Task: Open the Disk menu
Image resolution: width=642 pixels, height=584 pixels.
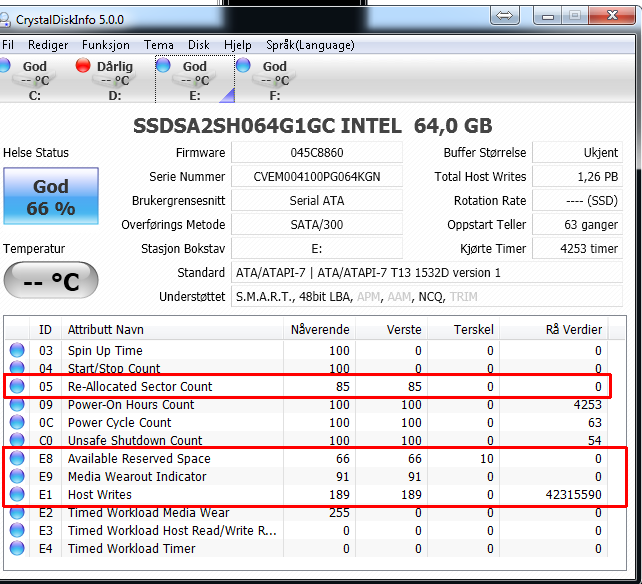Action: (199, 45)
